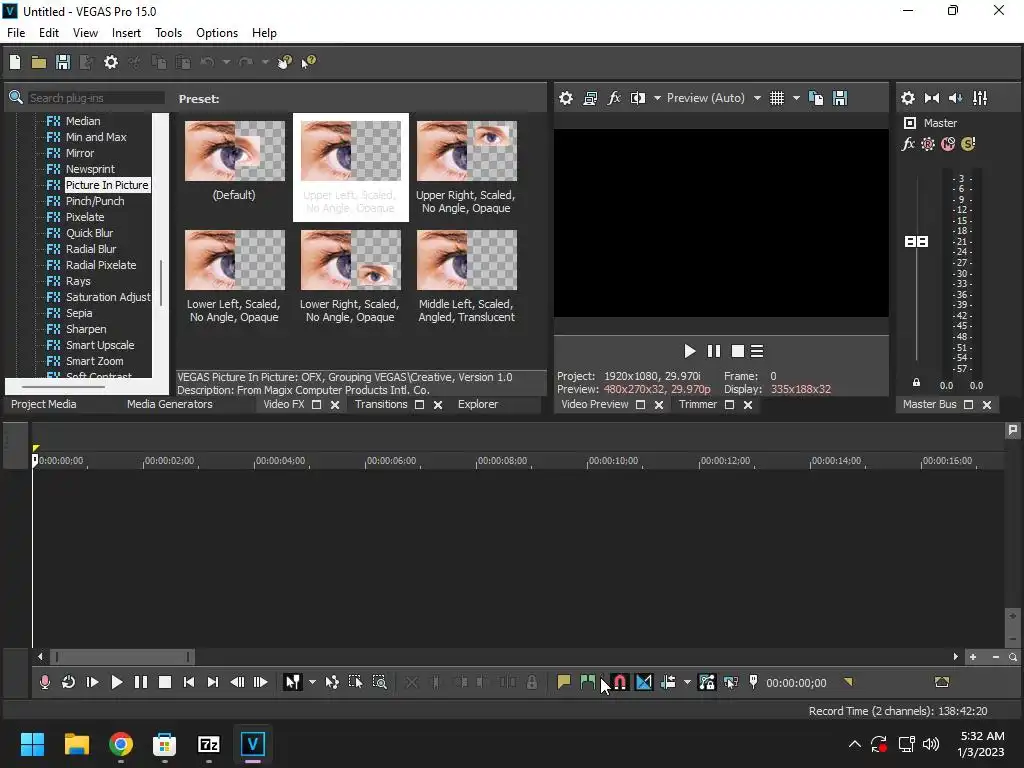Toggle dim output icon in Master Bus
This screenshot has width=1024, height=768.
[955, 98]
